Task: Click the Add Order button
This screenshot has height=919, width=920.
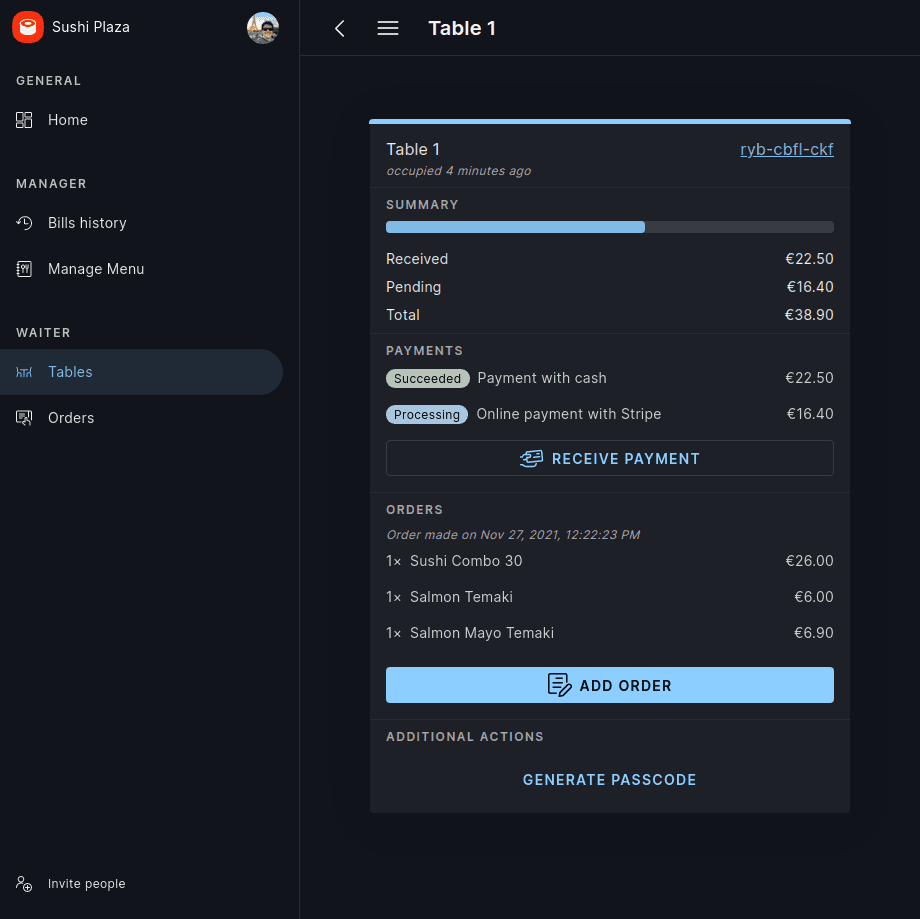Action: [610, 685]
